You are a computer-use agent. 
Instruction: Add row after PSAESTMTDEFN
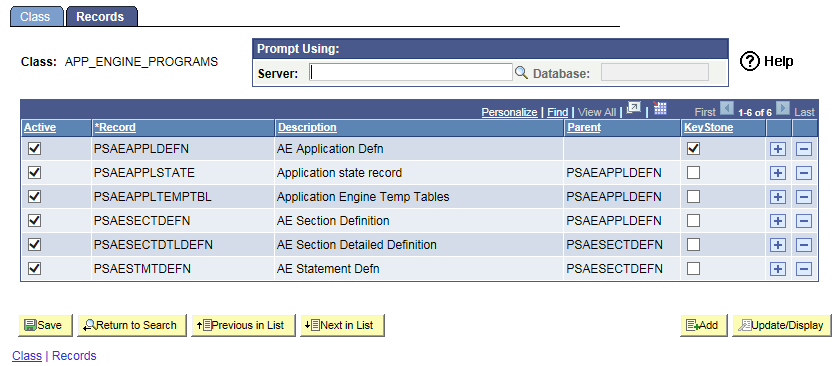click(x=778, y=269)
